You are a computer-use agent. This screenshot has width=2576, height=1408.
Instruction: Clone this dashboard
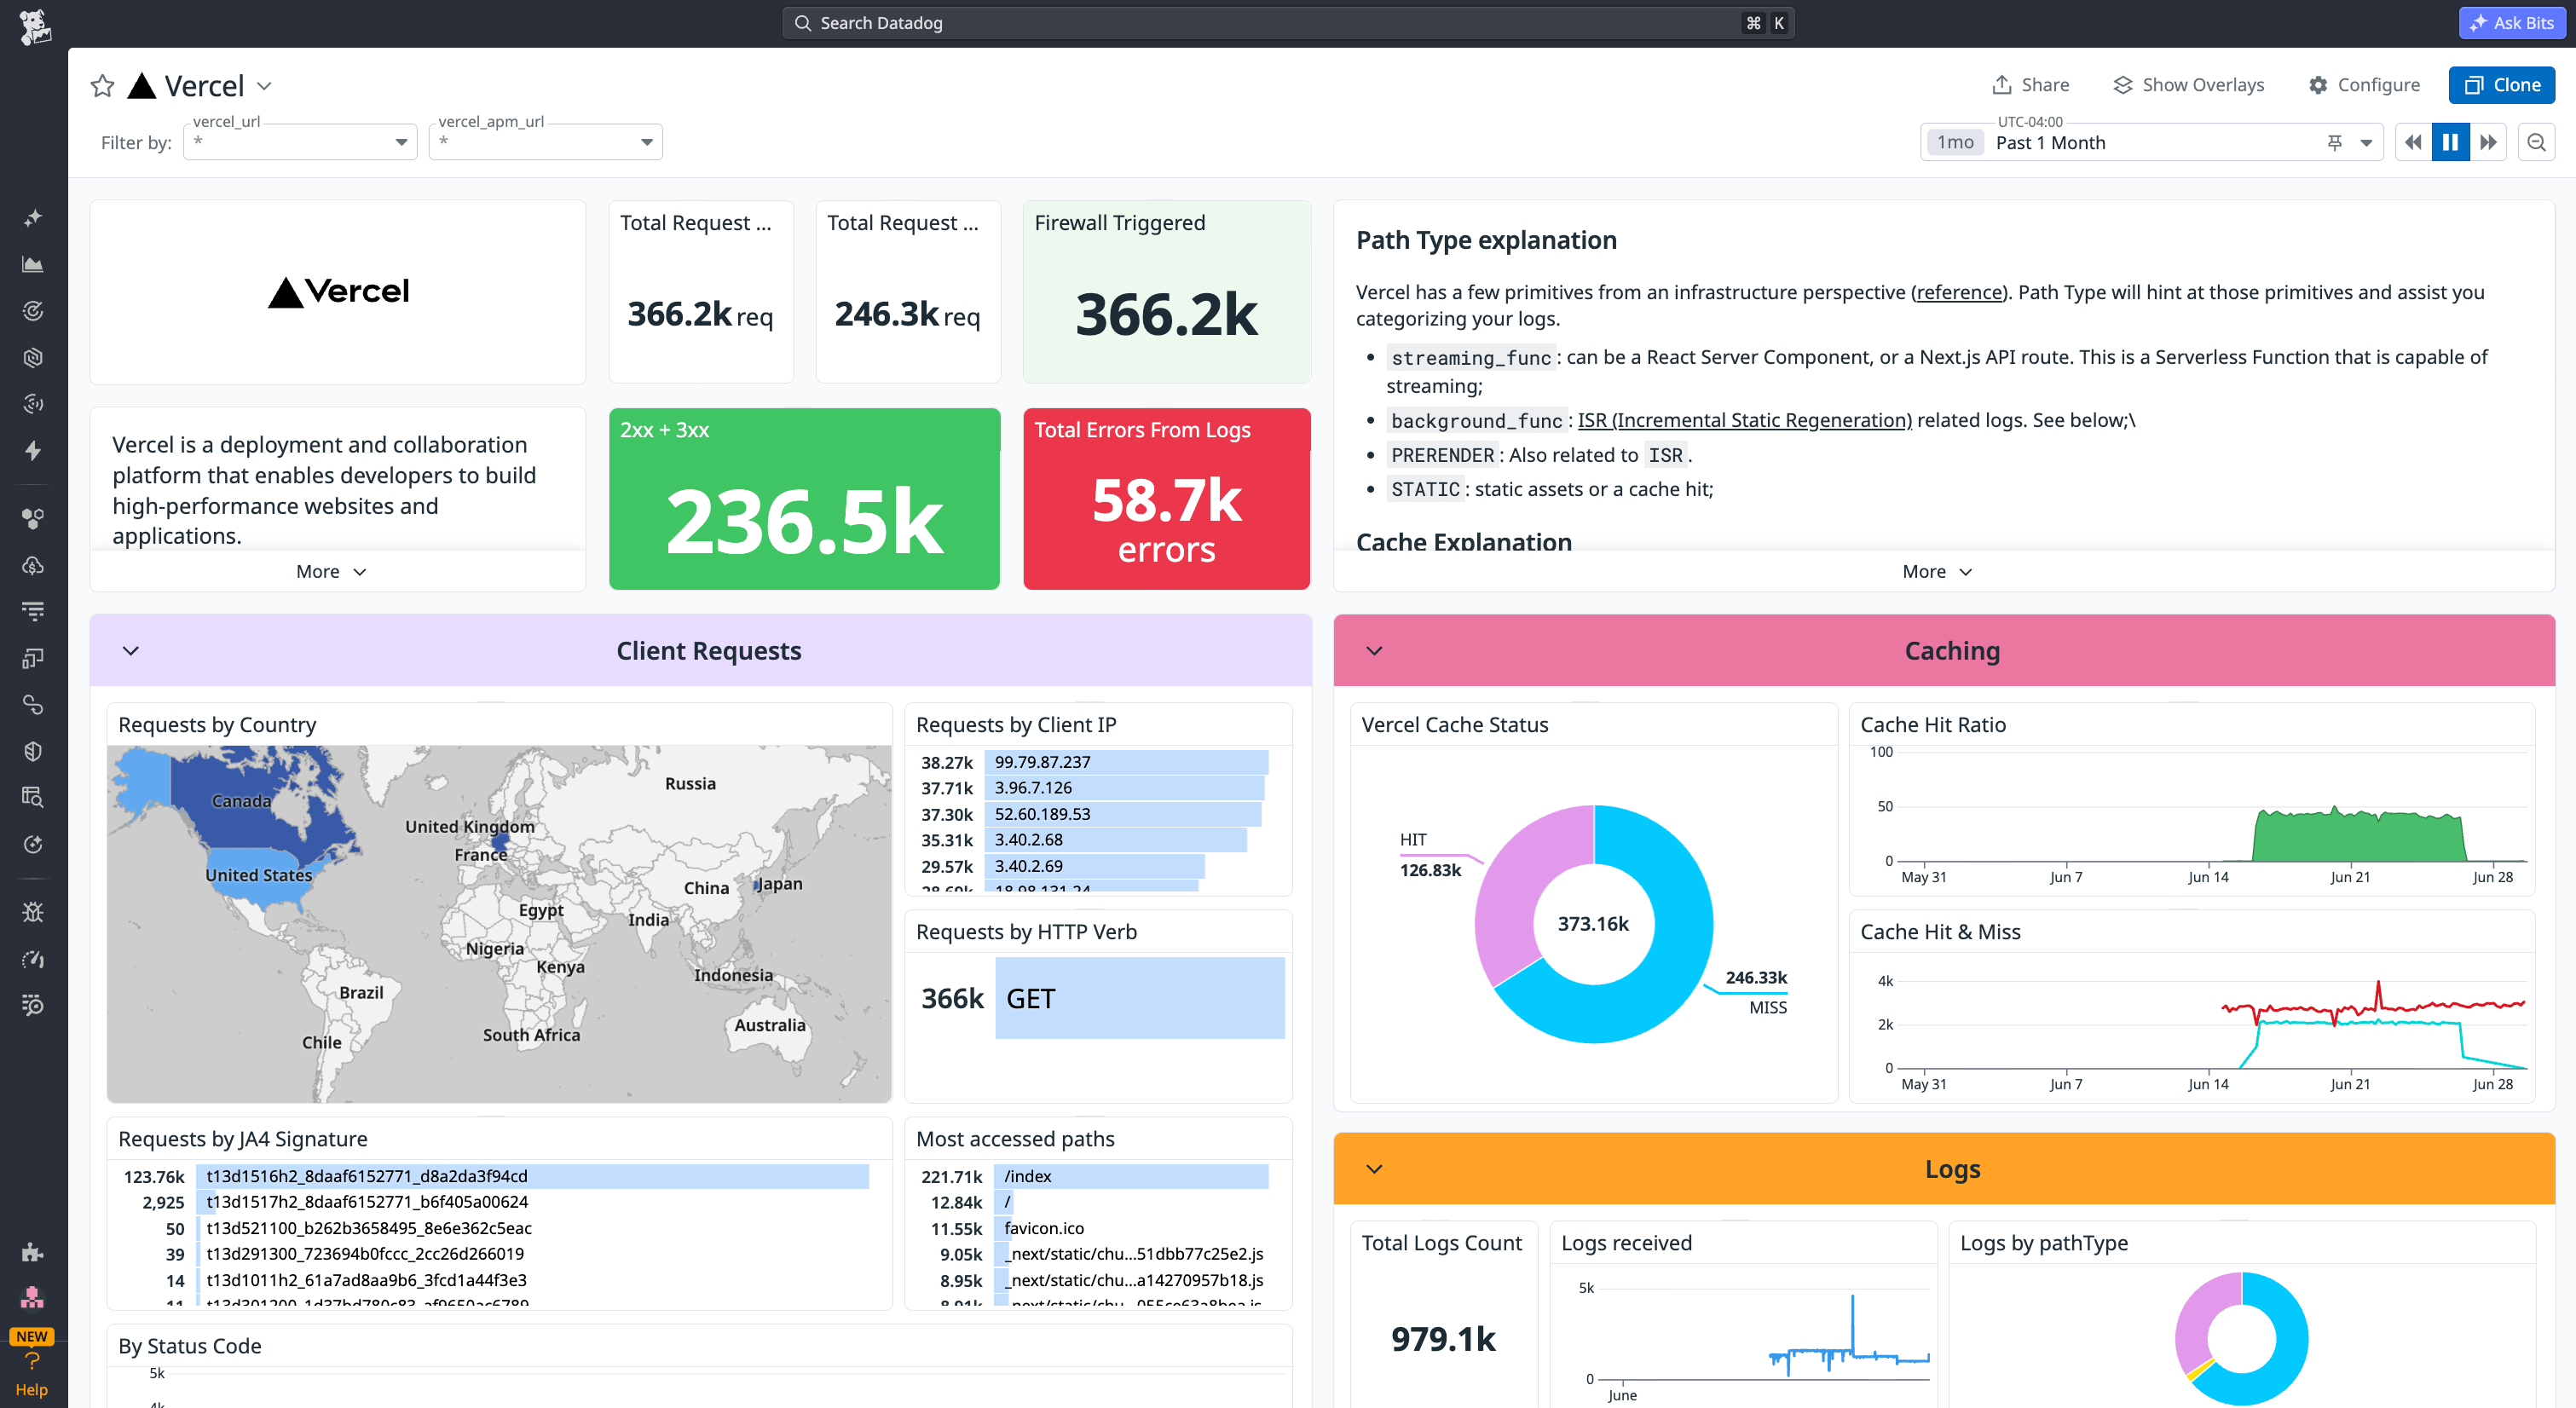click(2501, 85)
